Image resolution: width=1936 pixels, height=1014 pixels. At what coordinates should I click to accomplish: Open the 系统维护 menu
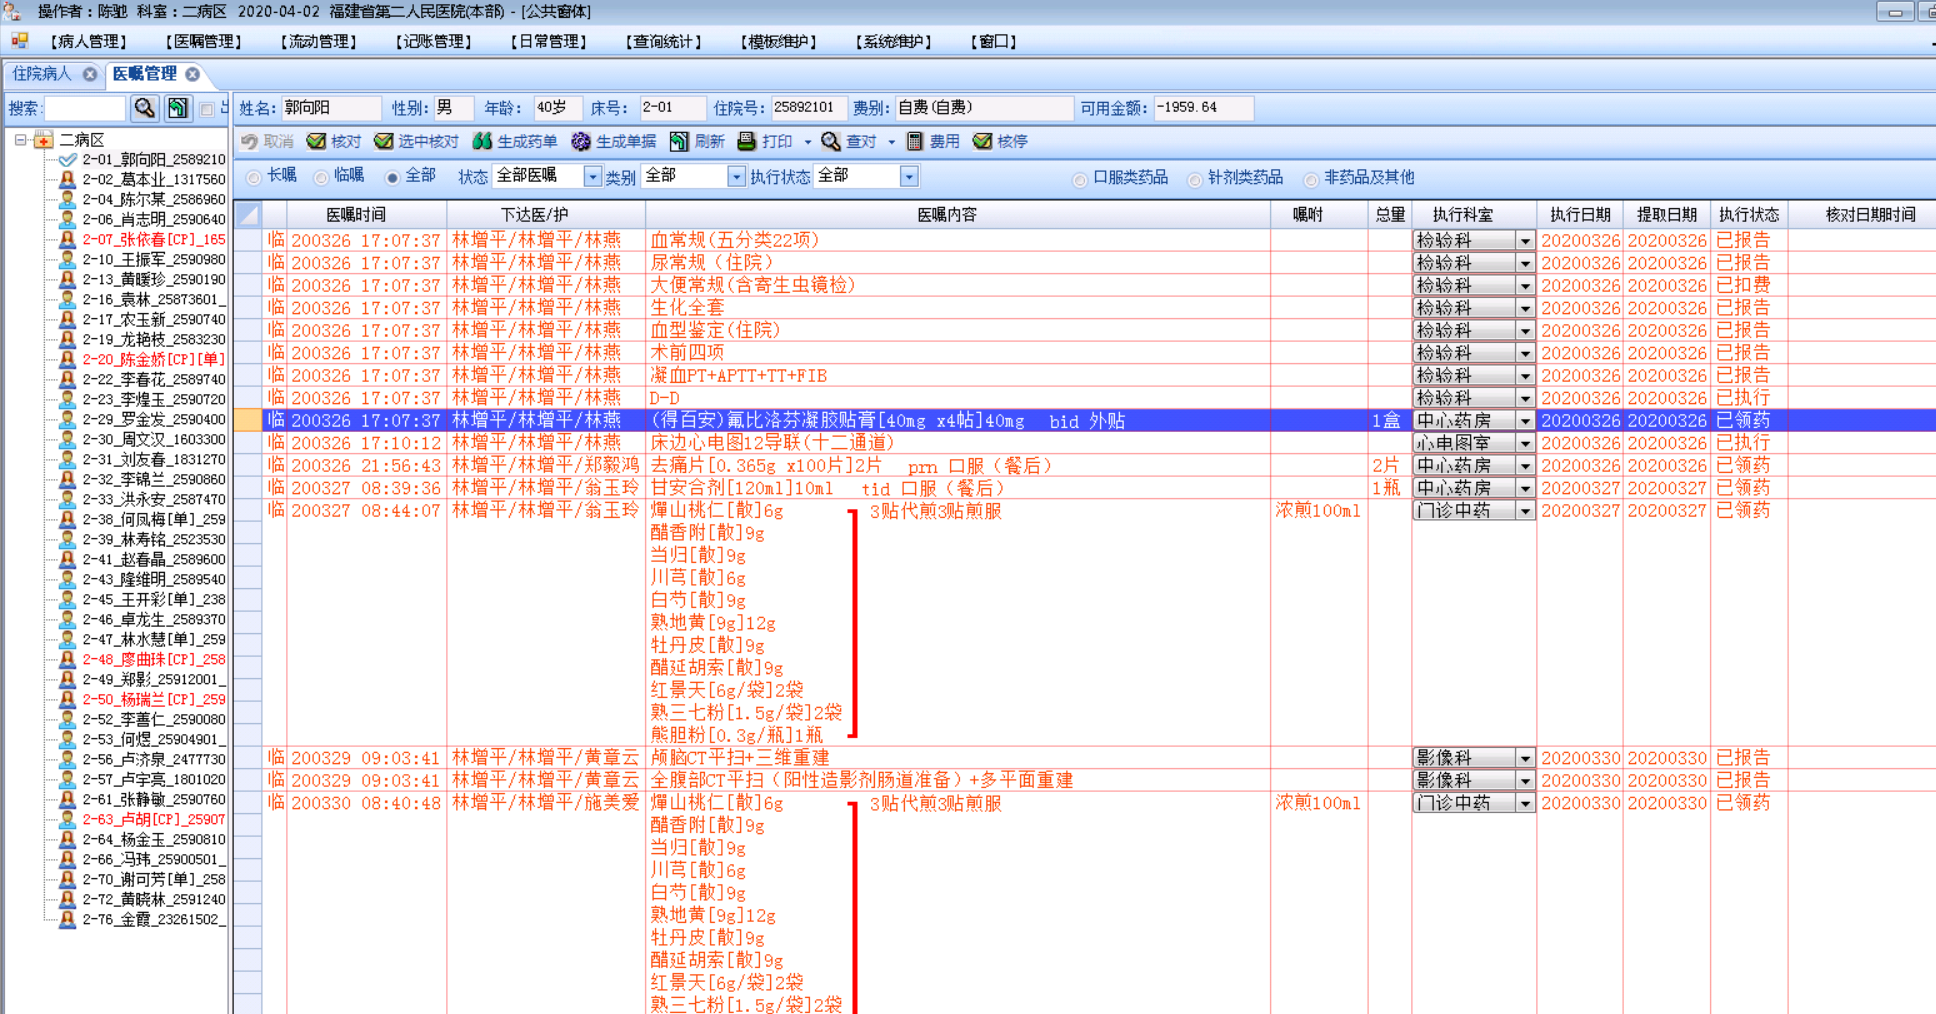coord(894,42)
